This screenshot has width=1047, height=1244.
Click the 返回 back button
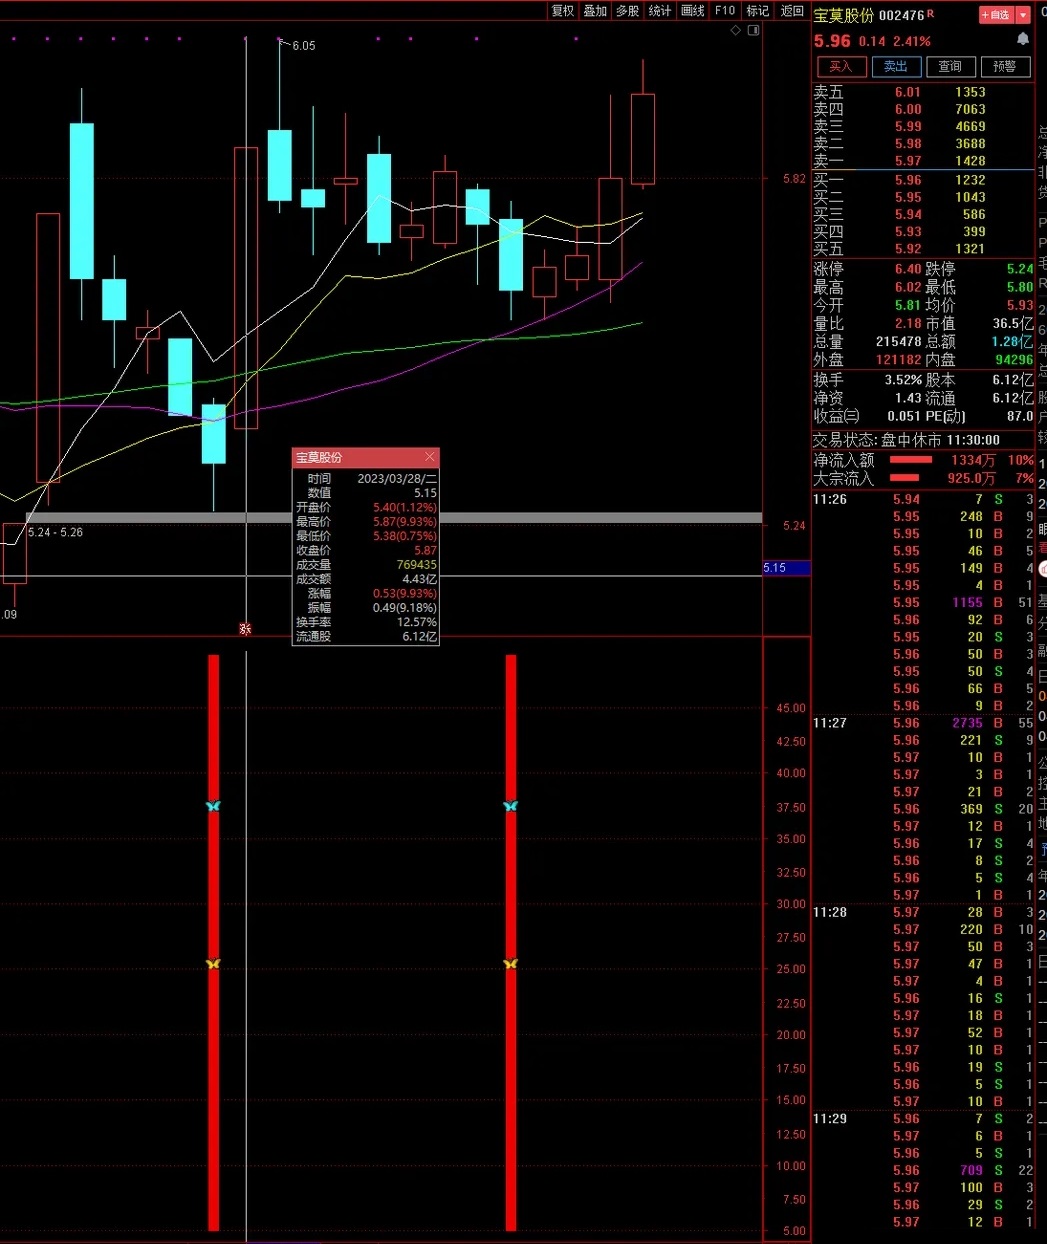pos(792,11)
